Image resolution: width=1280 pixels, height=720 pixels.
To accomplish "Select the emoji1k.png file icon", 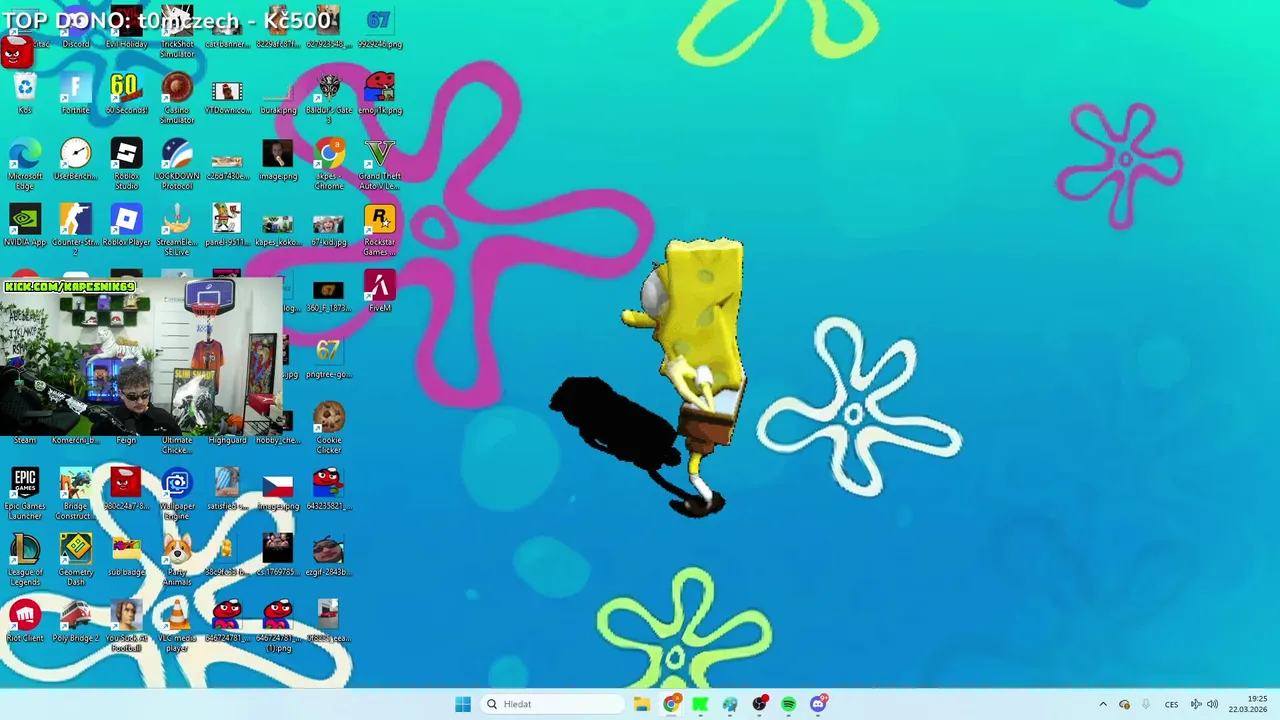I will point(380,94).
